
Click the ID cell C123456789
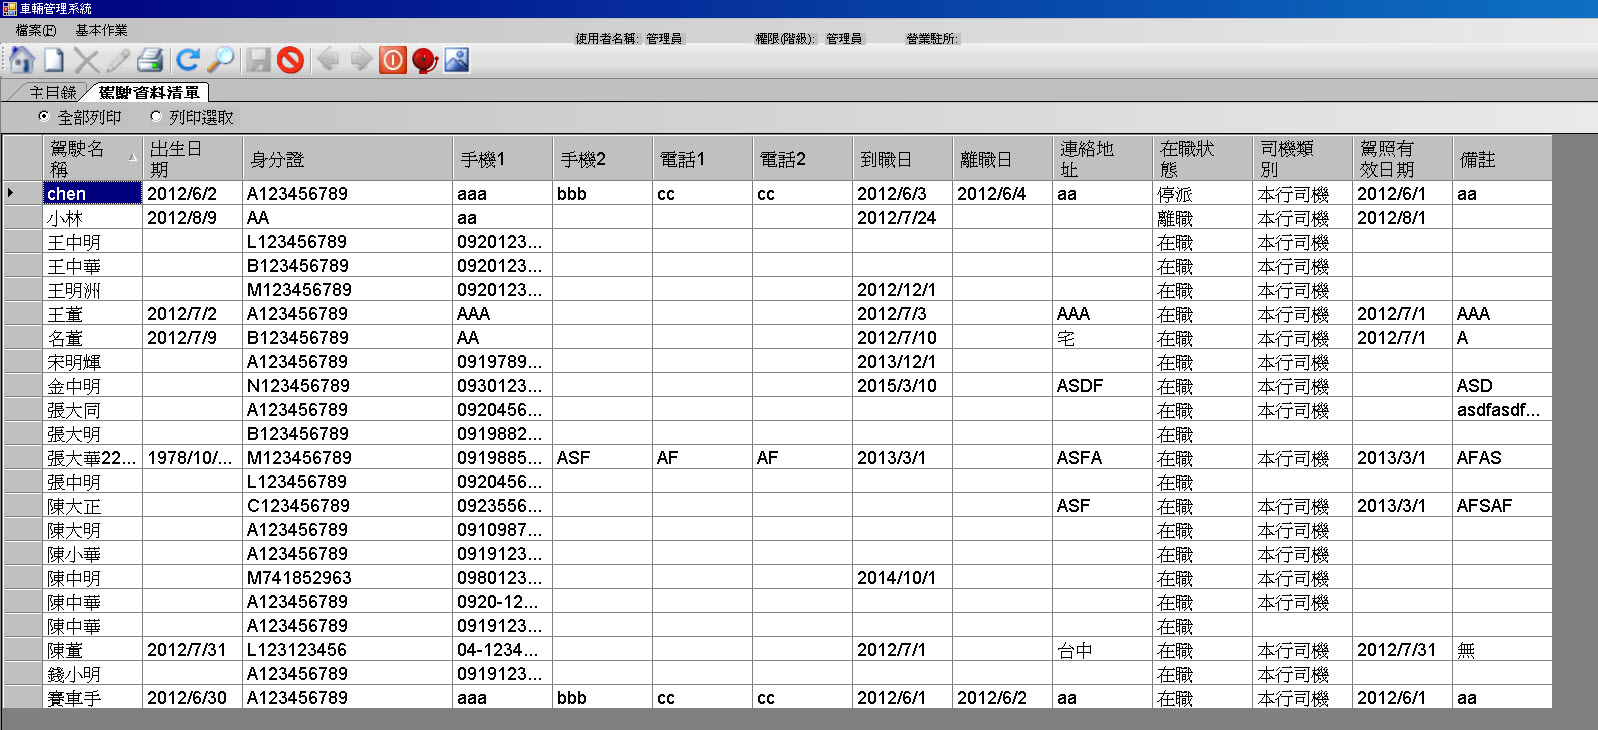347,505
